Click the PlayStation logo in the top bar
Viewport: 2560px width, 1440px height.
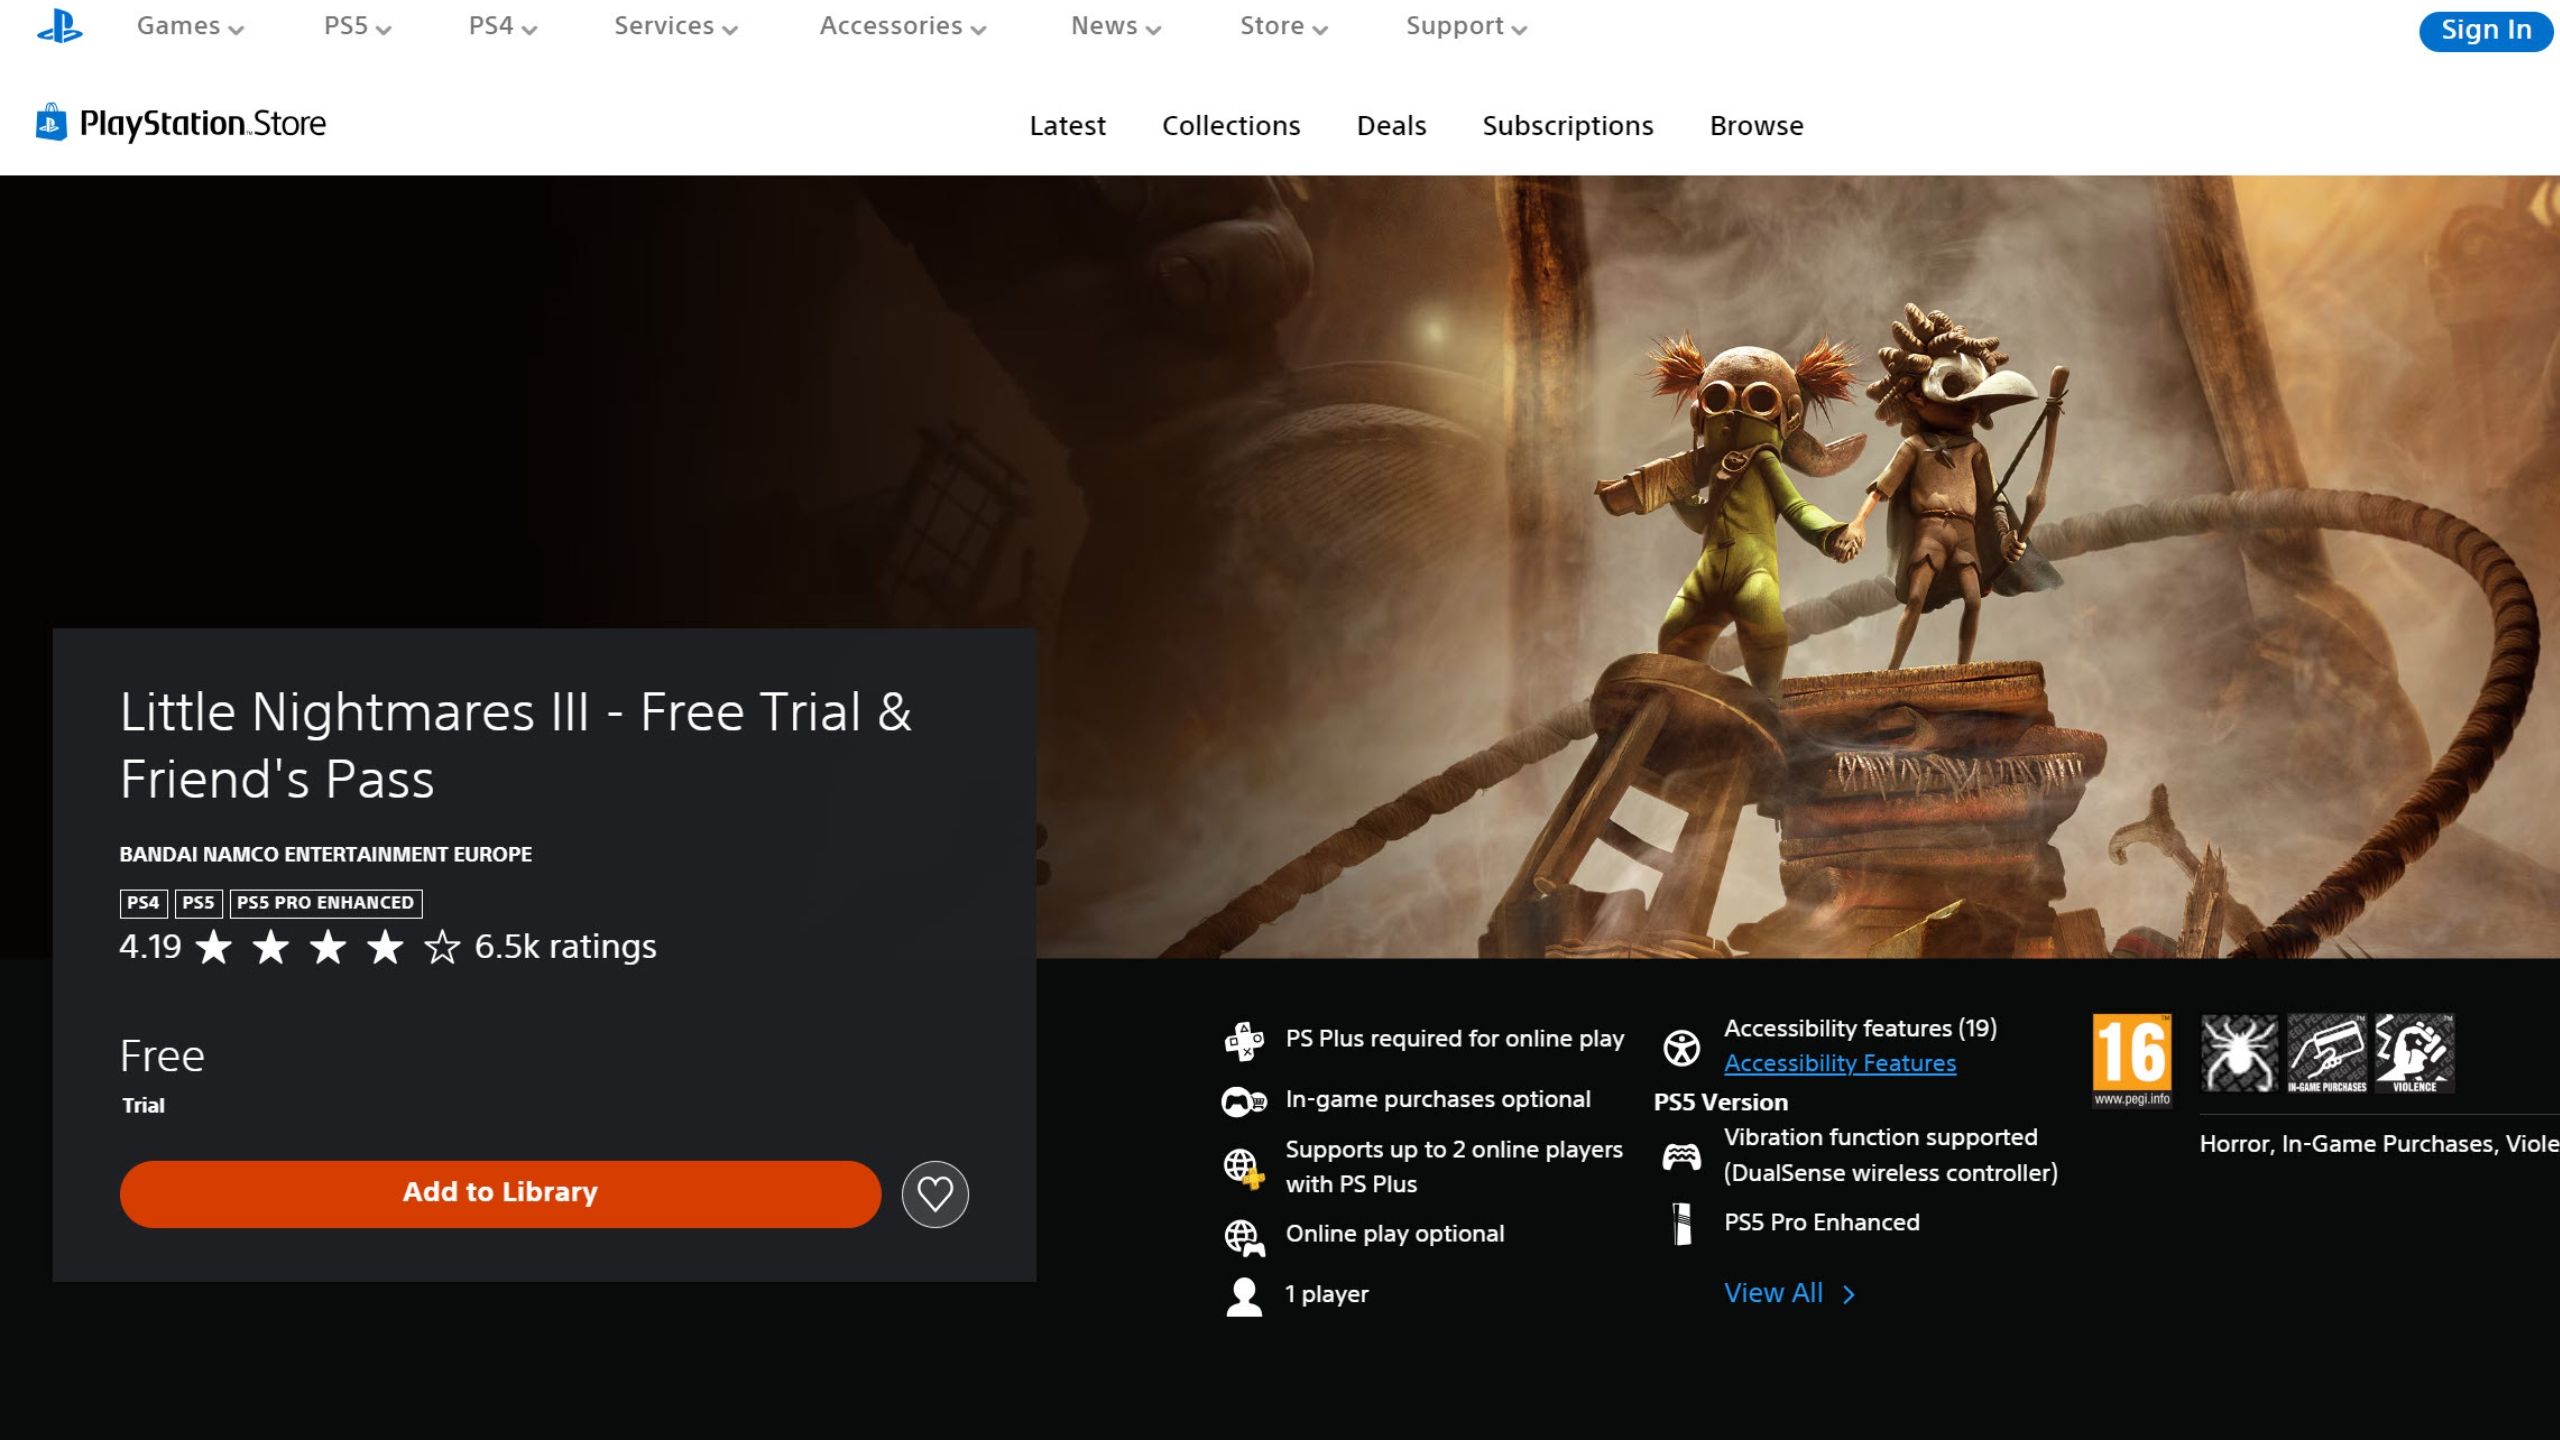pyautogui.click(x=59, y=26)
